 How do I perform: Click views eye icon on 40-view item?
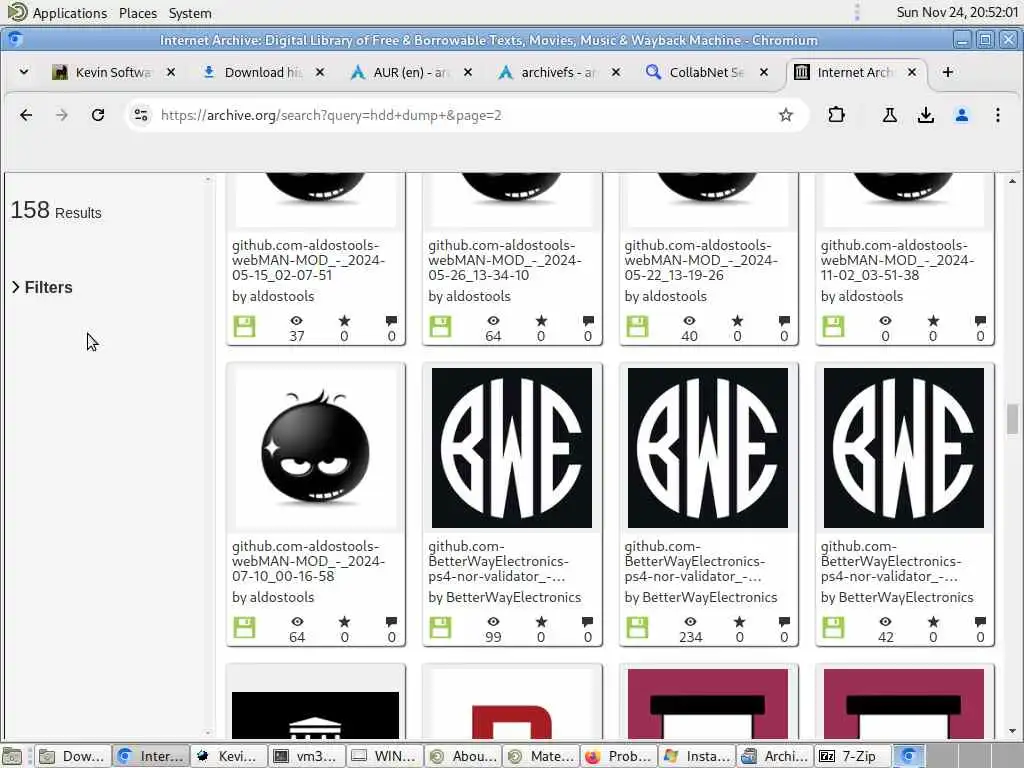coord(689,321)
